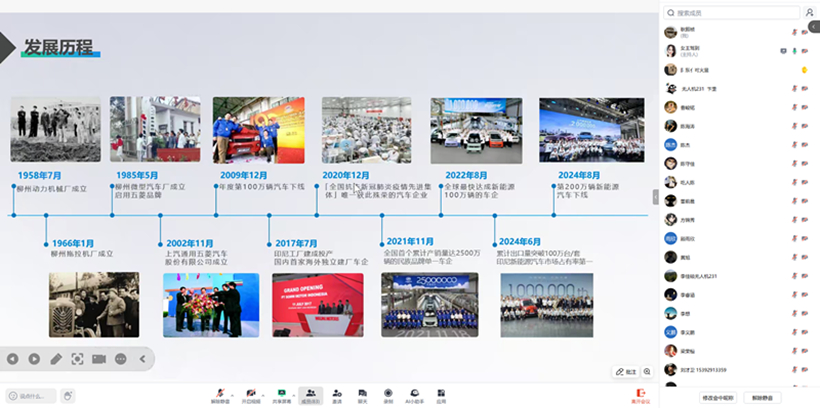
Task: Open the video options arrow
Action: 263,395
